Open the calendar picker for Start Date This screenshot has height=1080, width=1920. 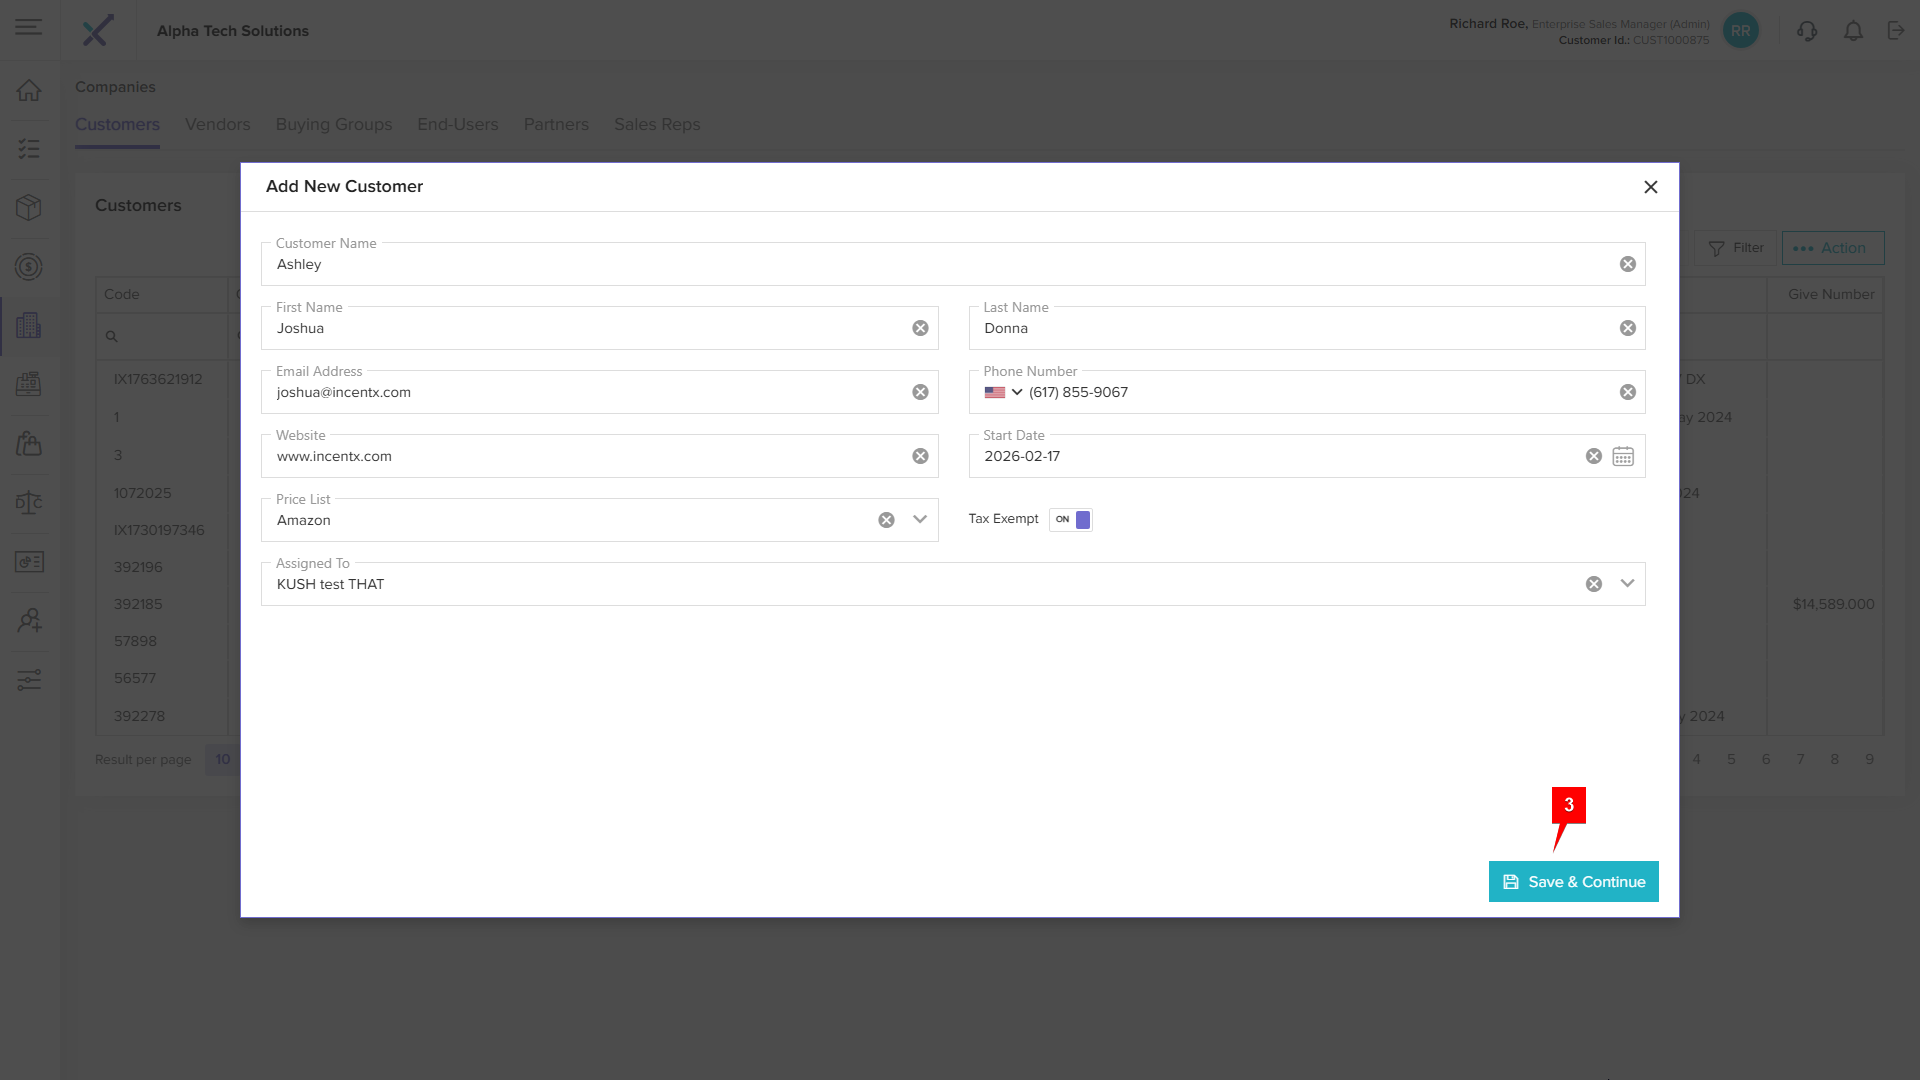point(1623,456)
